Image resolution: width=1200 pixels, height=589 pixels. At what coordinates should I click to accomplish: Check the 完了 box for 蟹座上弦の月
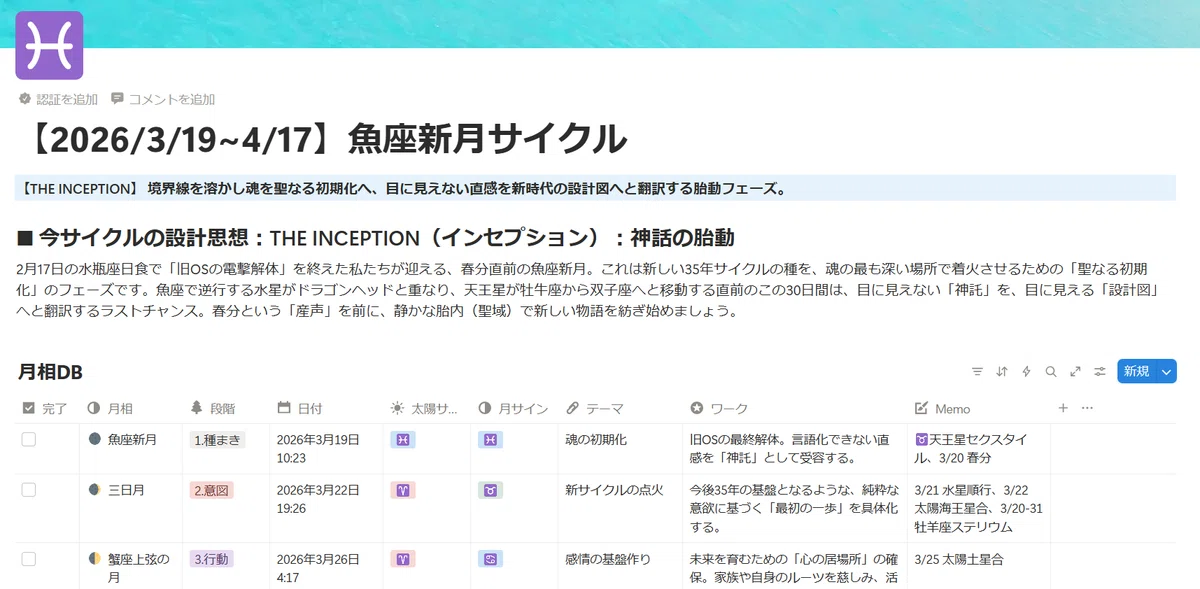pyautogui.click(x=29, y=558)
